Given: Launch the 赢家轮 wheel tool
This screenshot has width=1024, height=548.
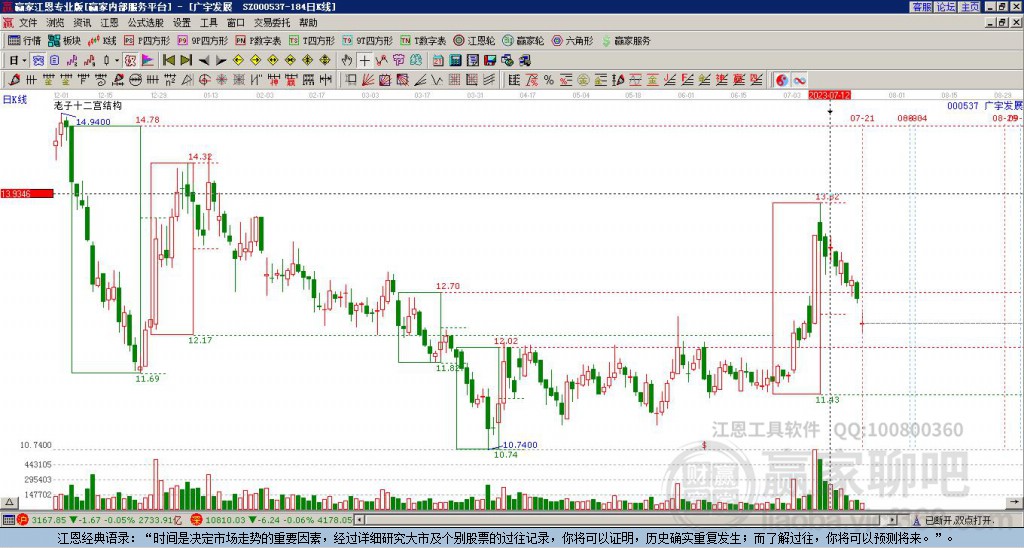Looking at the screenshot, I should click(x=523, y=40).
